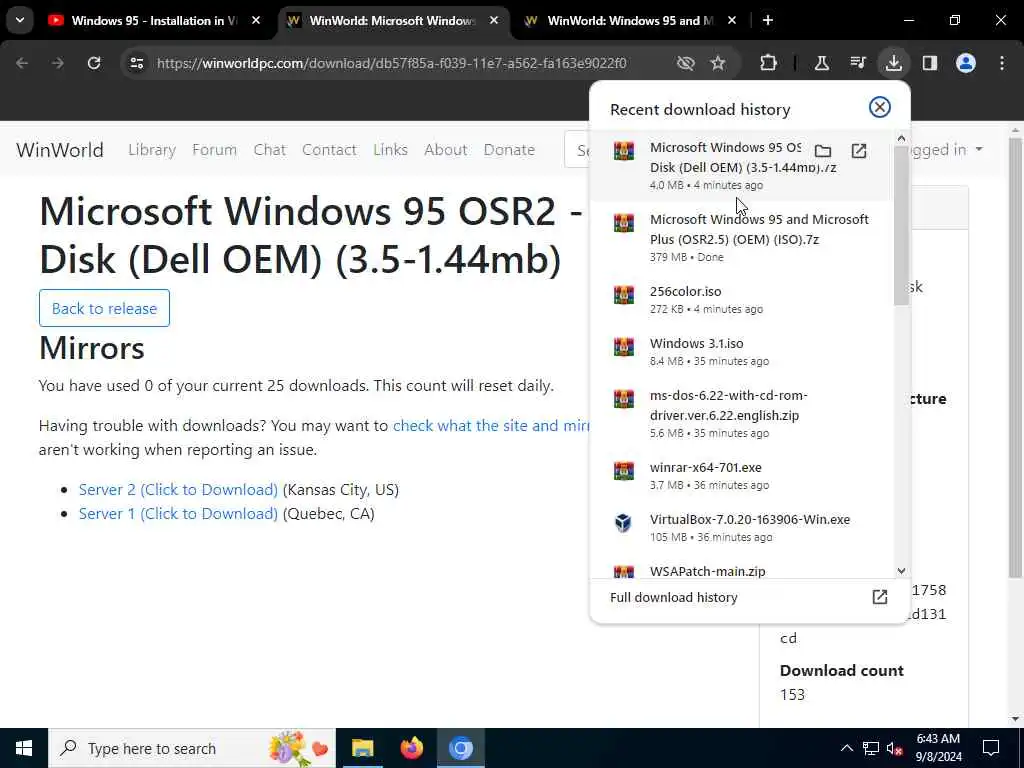Reload the current page
The width and height of the screenshot is (1024, 768).
click(x=94, y=63)
